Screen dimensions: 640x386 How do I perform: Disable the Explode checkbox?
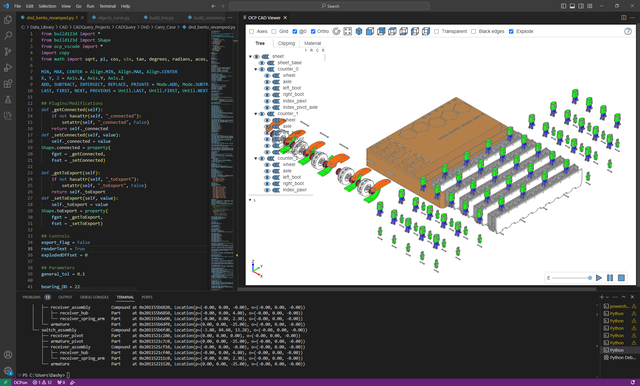(x=511, y=31)
